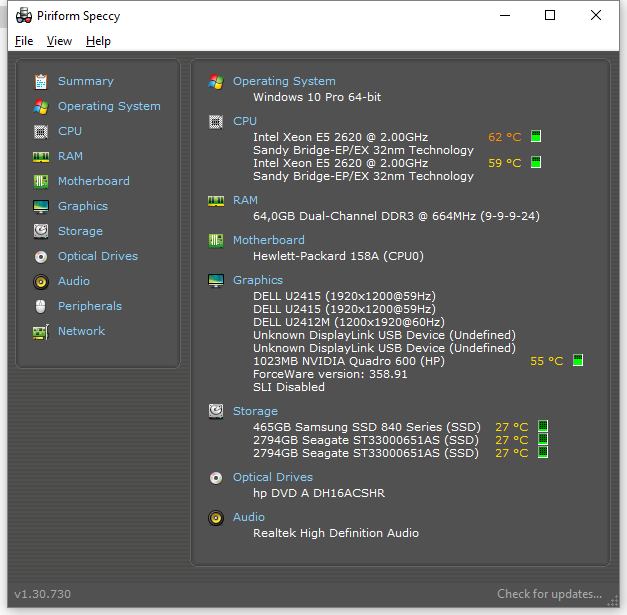Viewport: 627px width, 615px height.
Task: Open the View menu
Action: [x=59, y=41]
